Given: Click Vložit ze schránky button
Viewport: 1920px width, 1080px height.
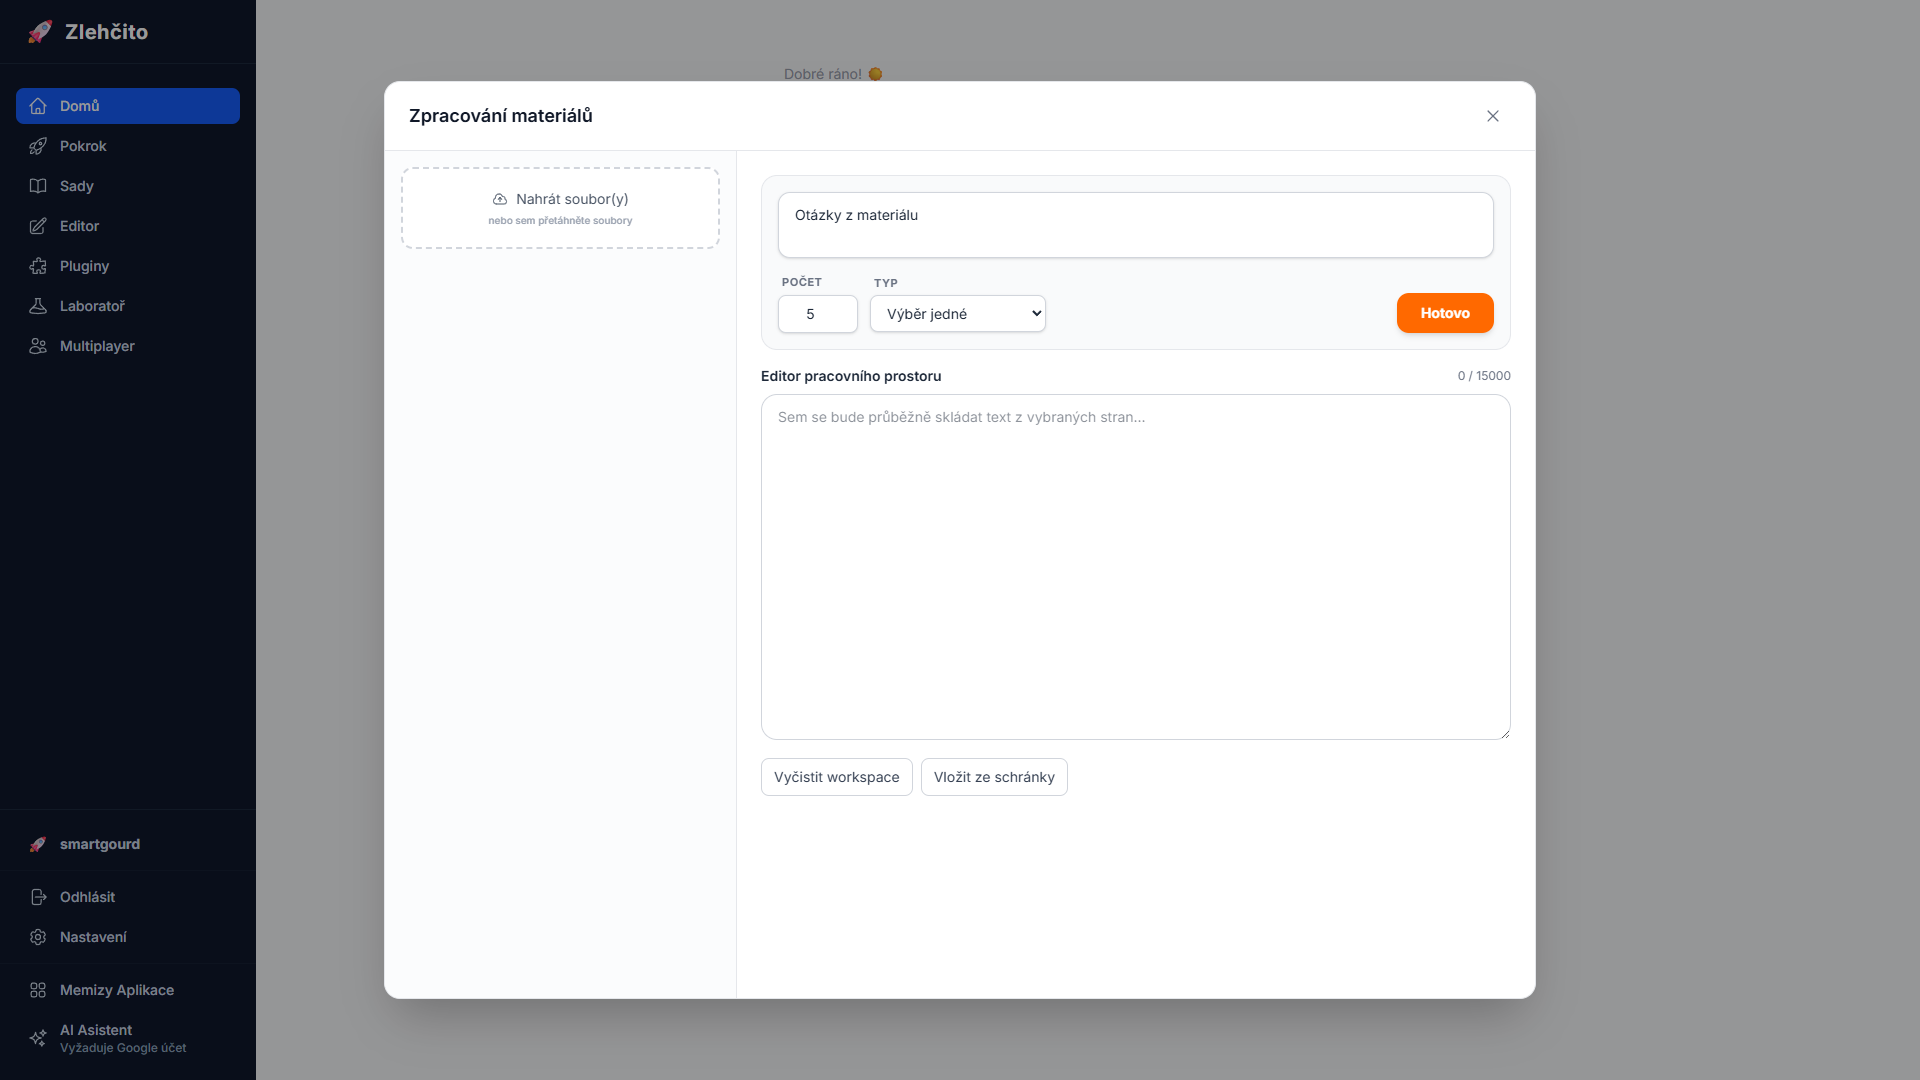Looking at the screenshot, I should [994, 777].
